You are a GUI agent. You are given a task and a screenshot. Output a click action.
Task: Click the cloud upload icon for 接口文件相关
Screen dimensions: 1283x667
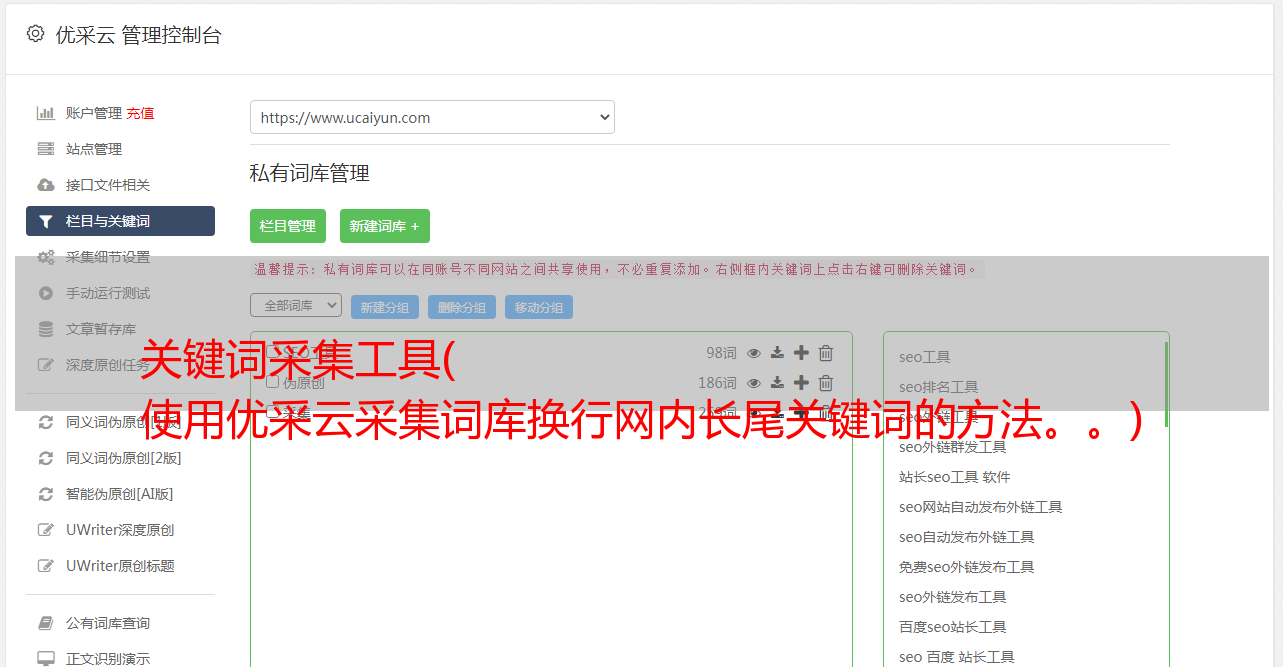point(46,185)
